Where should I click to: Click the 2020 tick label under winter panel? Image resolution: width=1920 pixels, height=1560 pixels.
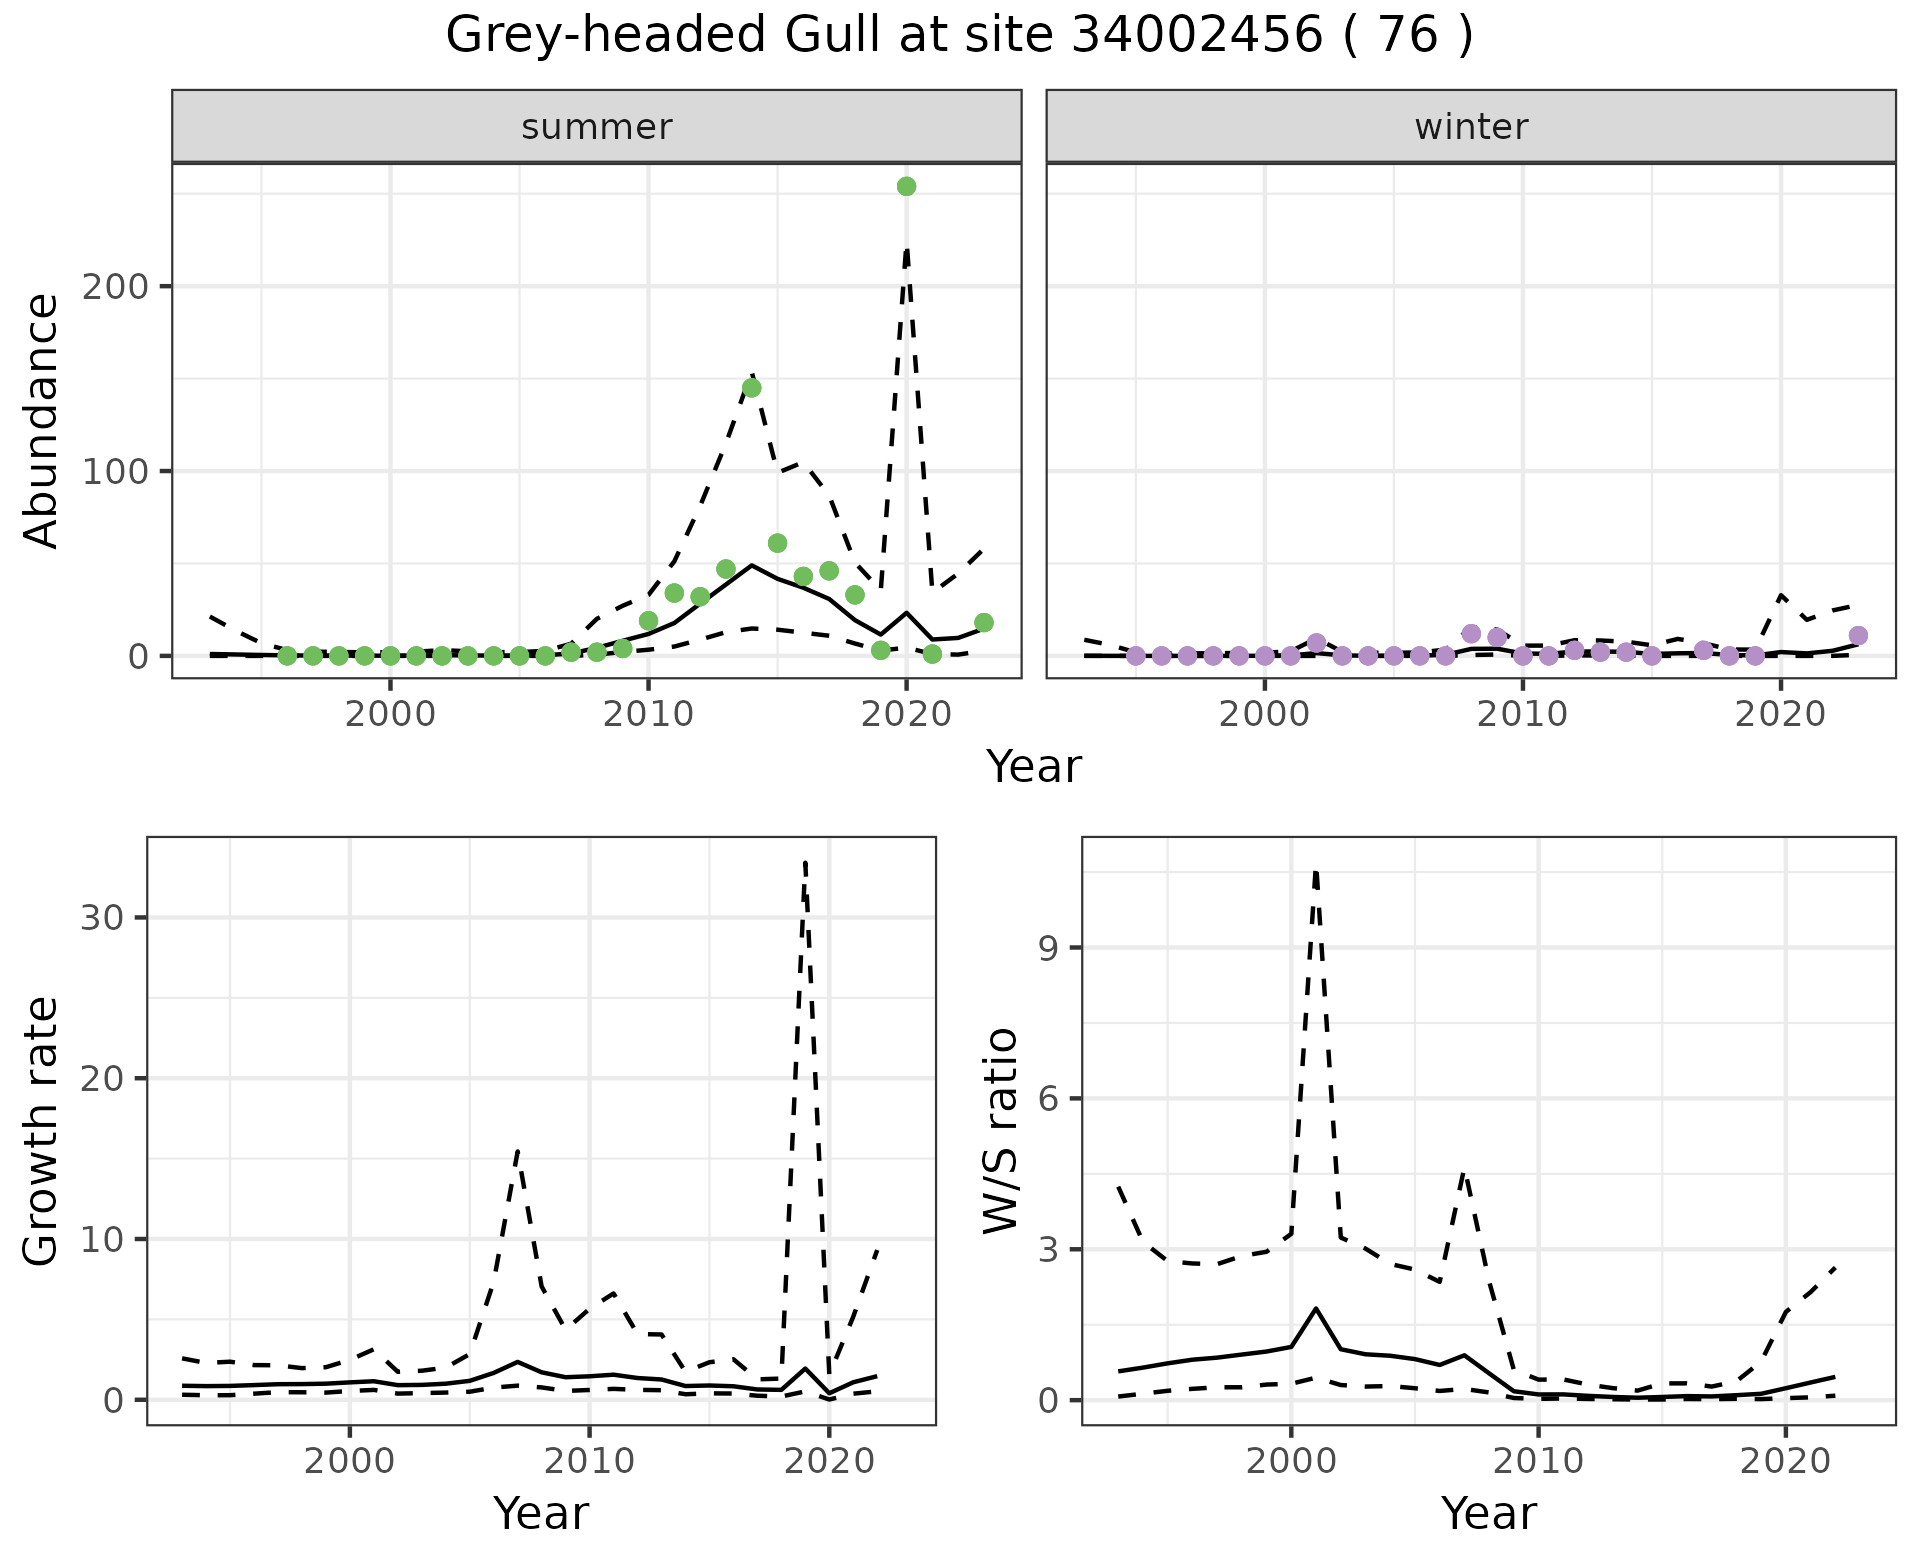(x=1780, y=715)
